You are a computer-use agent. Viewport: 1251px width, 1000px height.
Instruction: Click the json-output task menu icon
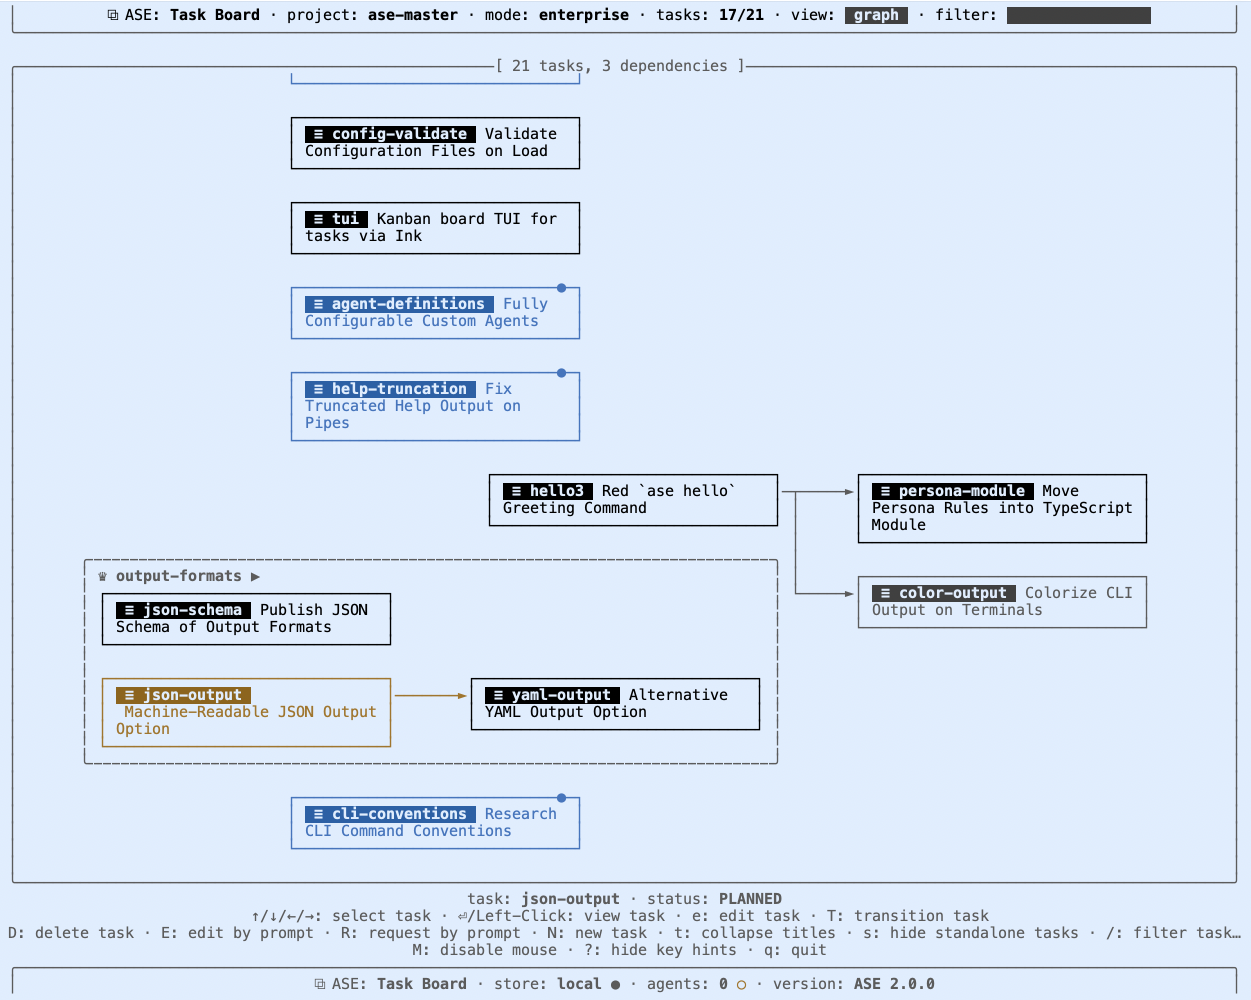pyautogui.click(x=130, y=695)
